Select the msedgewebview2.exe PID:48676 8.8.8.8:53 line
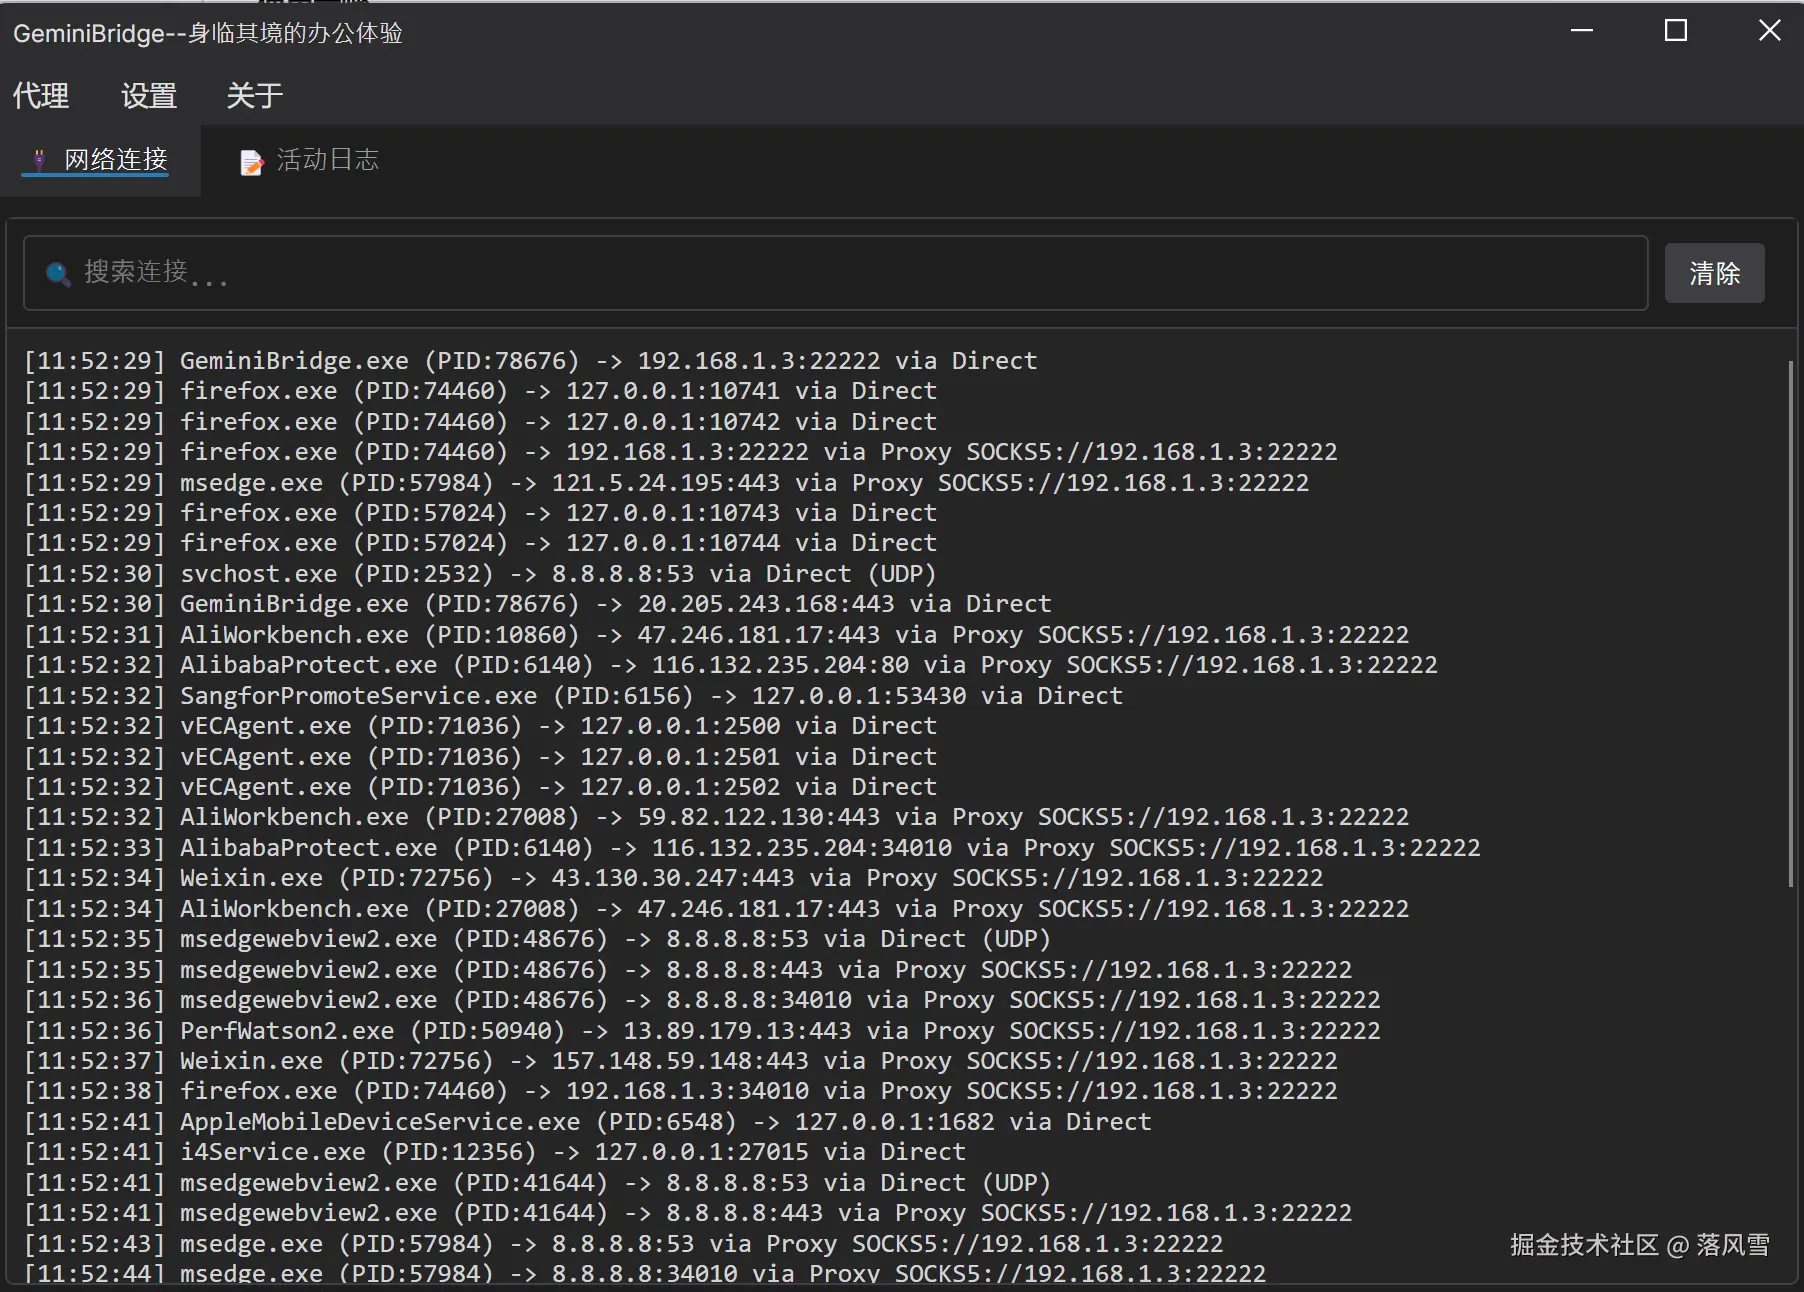Image resolution: width=1804 pixels, height=1292 pixels. [538, 939]
